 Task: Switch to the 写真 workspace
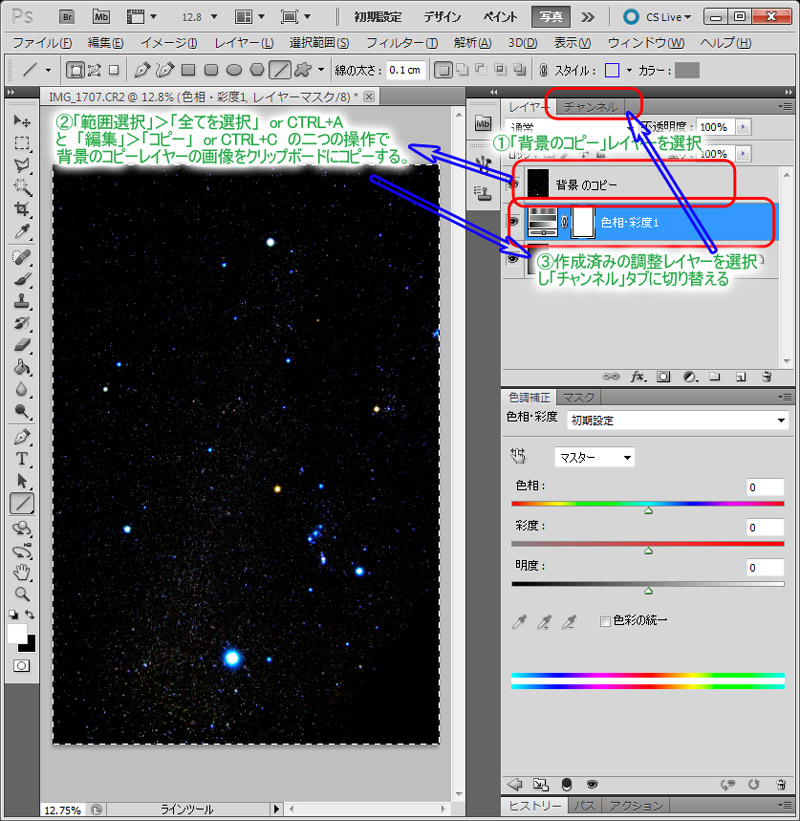pos(551,17)
